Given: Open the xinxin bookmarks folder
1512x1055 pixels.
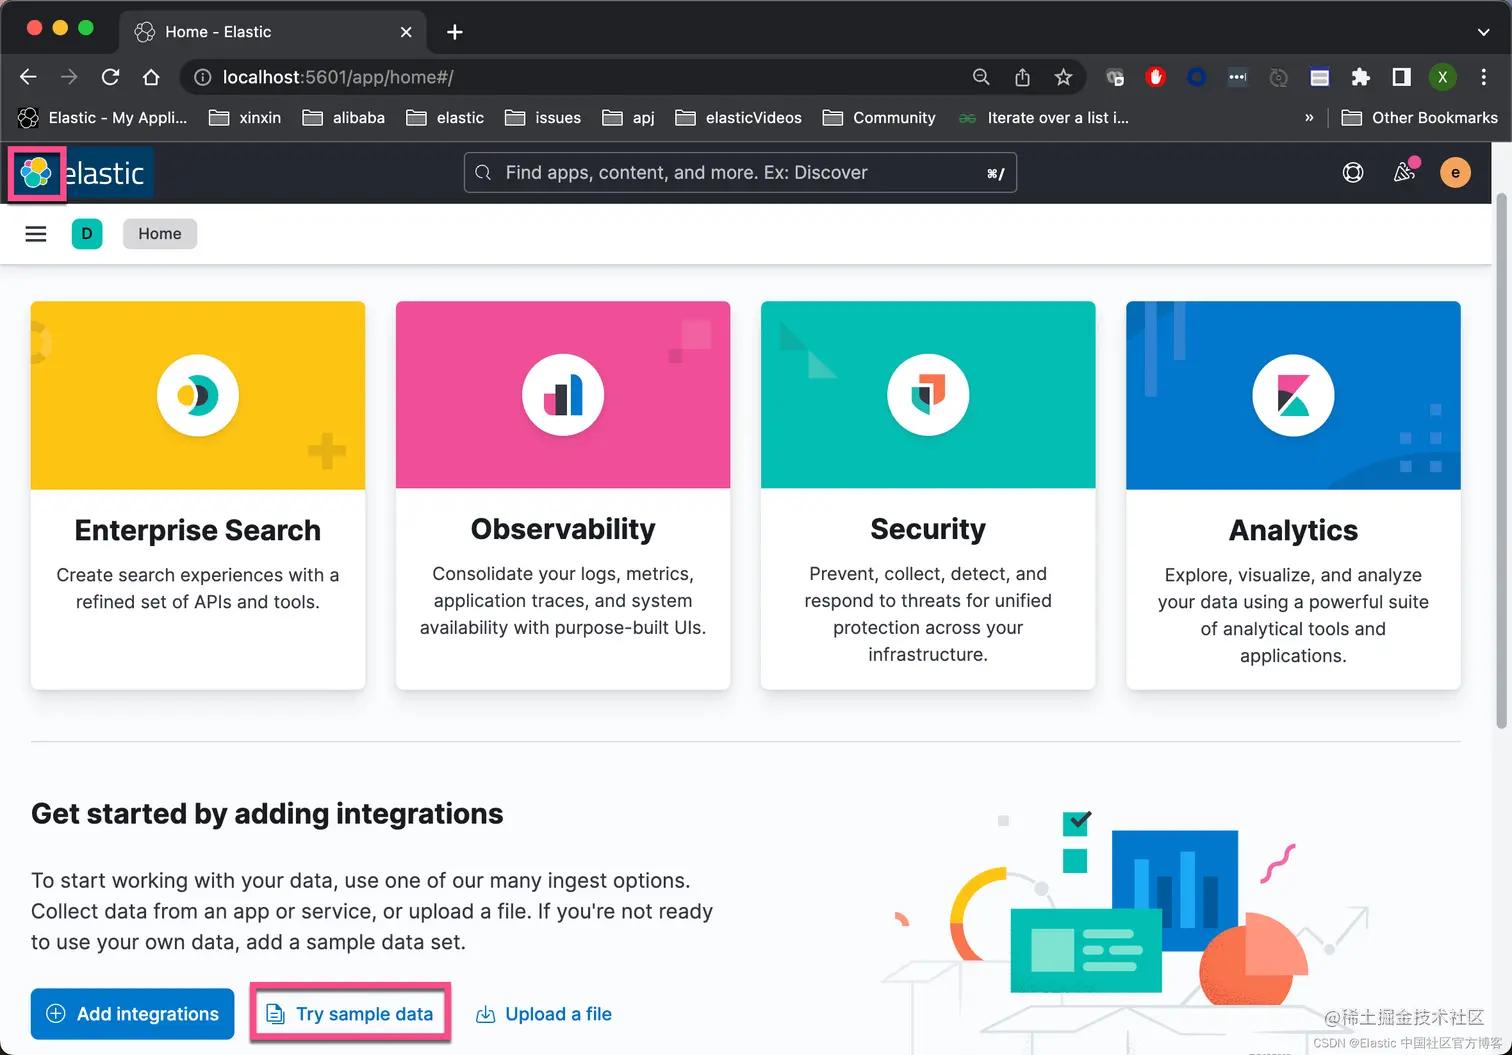Looking at the screenshot, I should coord(245,118).
